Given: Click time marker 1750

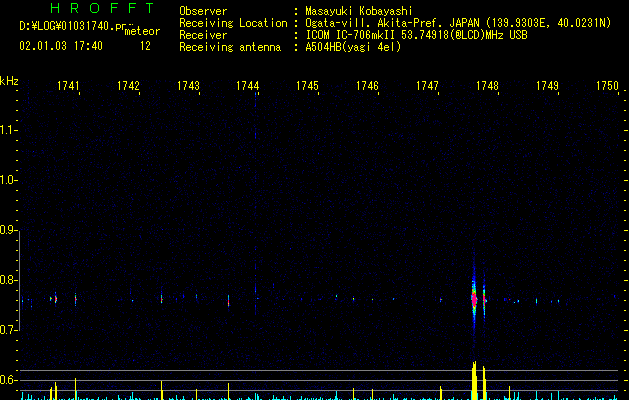Looking at the screenshot, I should pyautogui.click(x=607, y=86).
